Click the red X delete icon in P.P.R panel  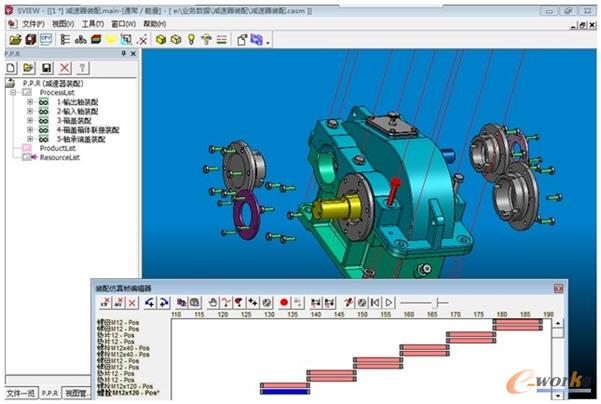pyautogui.click(x=65, y=67)
